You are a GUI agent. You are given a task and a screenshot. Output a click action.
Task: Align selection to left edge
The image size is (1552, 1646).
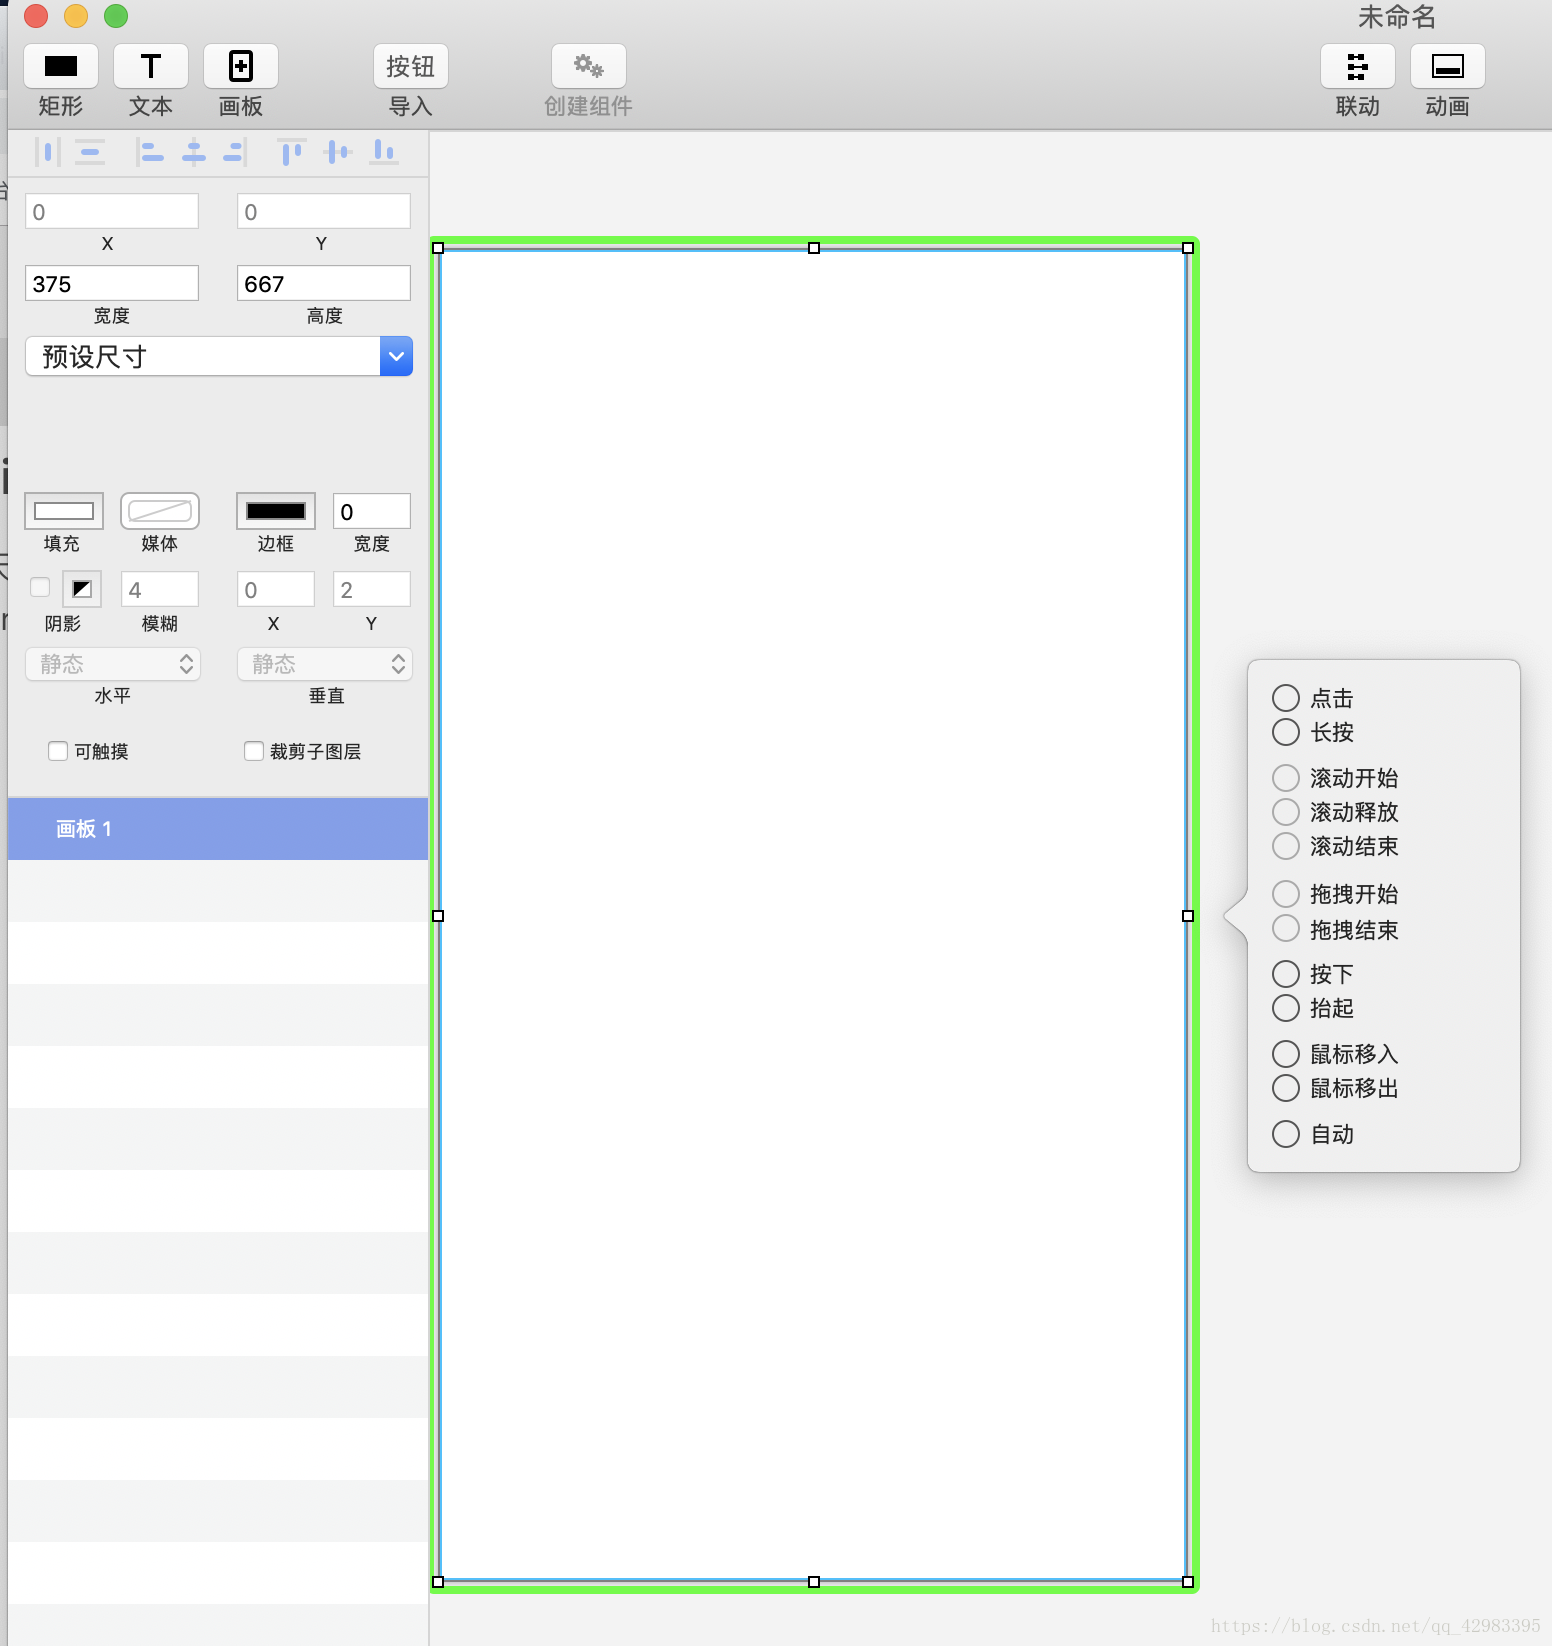click(x=150, y=152)
